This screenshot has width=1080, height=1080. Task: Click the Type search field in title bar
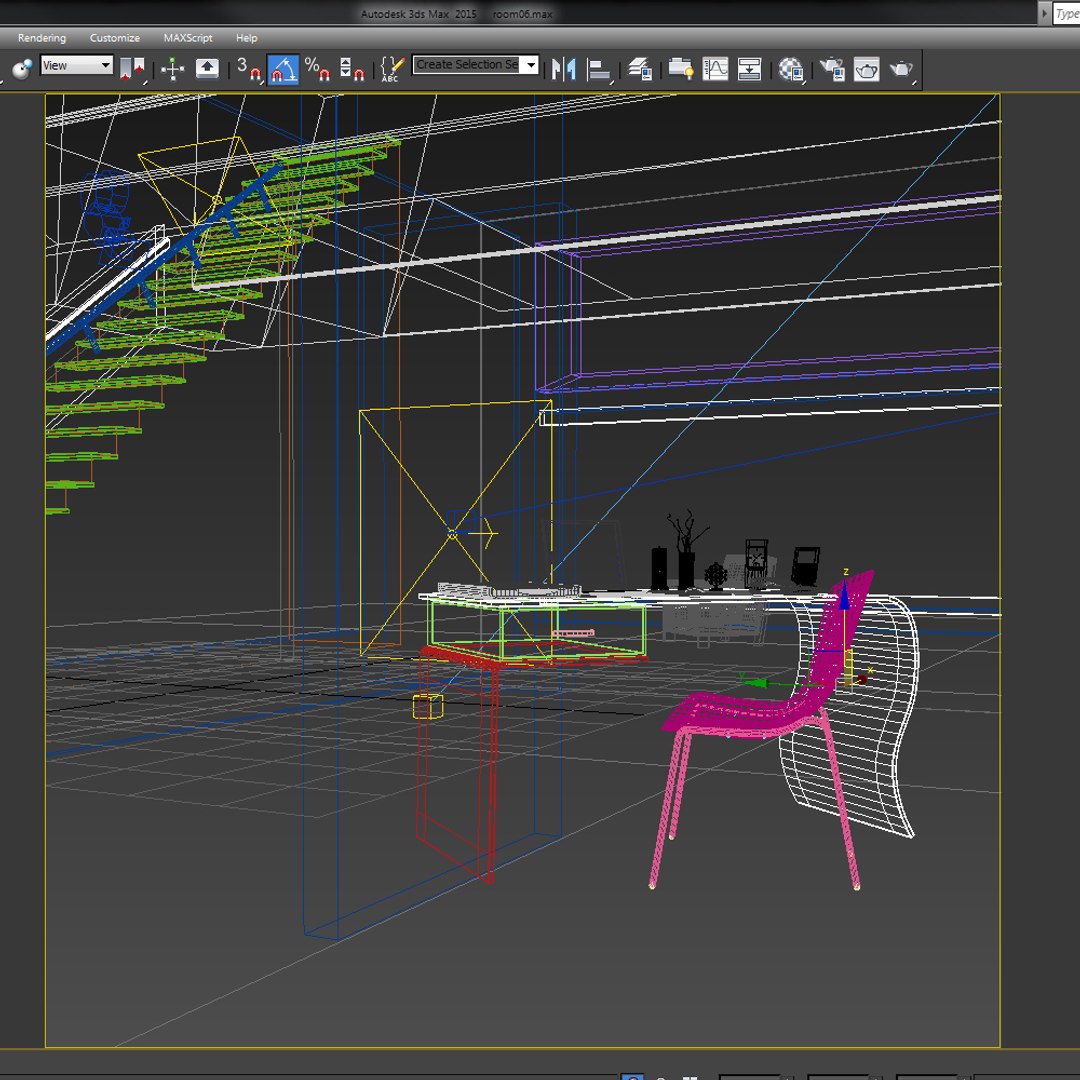(x=1066, y=14)
